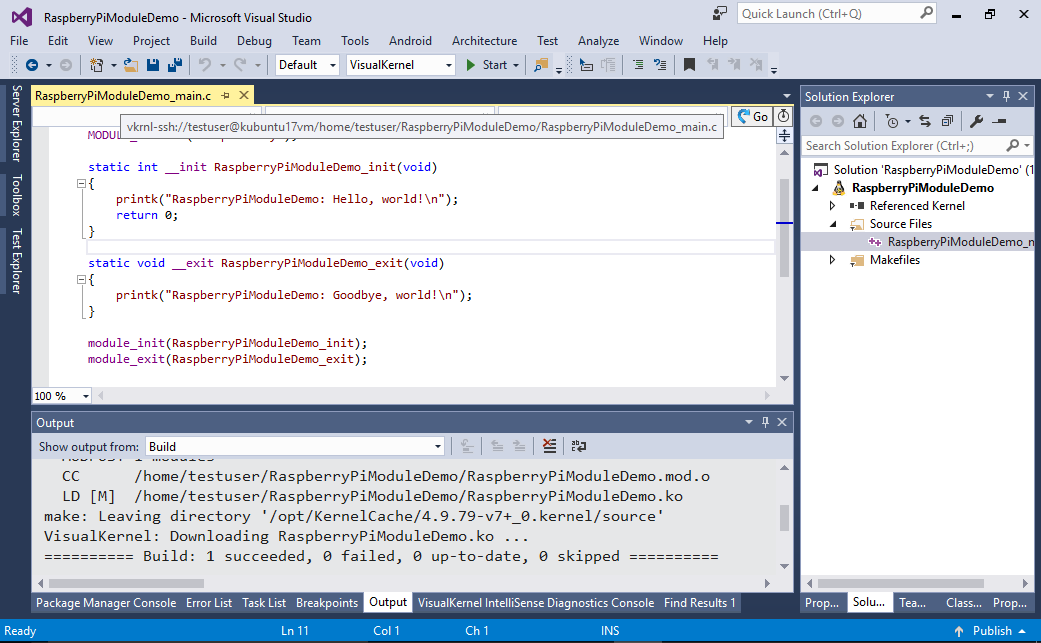The image size is (1041, 643).
Task: Collapse the _exit function code block
Action: [81, 280]
